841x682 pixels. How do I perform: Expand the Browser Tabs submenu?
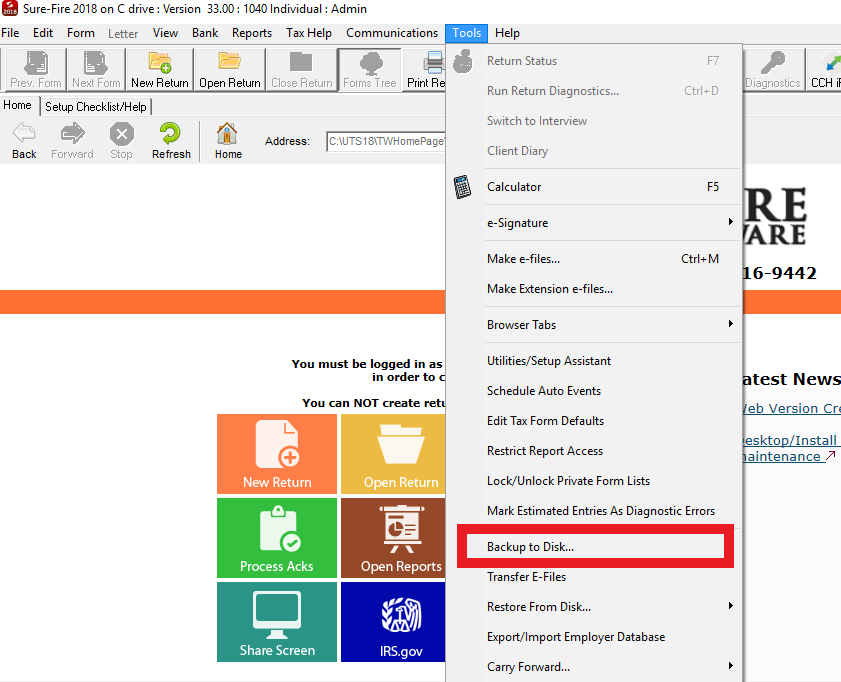[730, 324]
